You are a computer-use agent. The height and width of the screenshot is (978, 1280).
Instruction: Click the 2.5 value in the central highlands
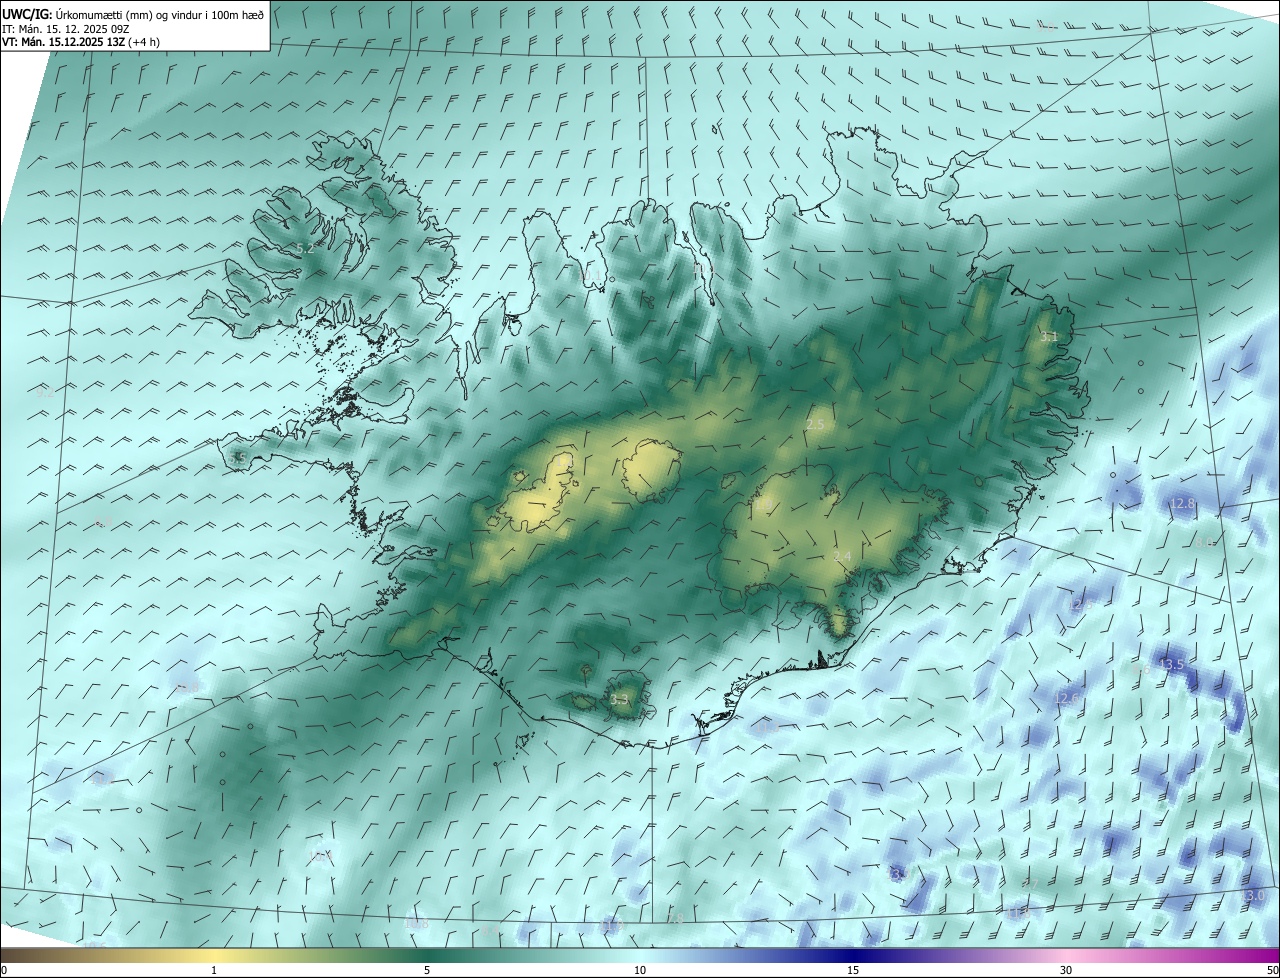click(x=815, y=425)
